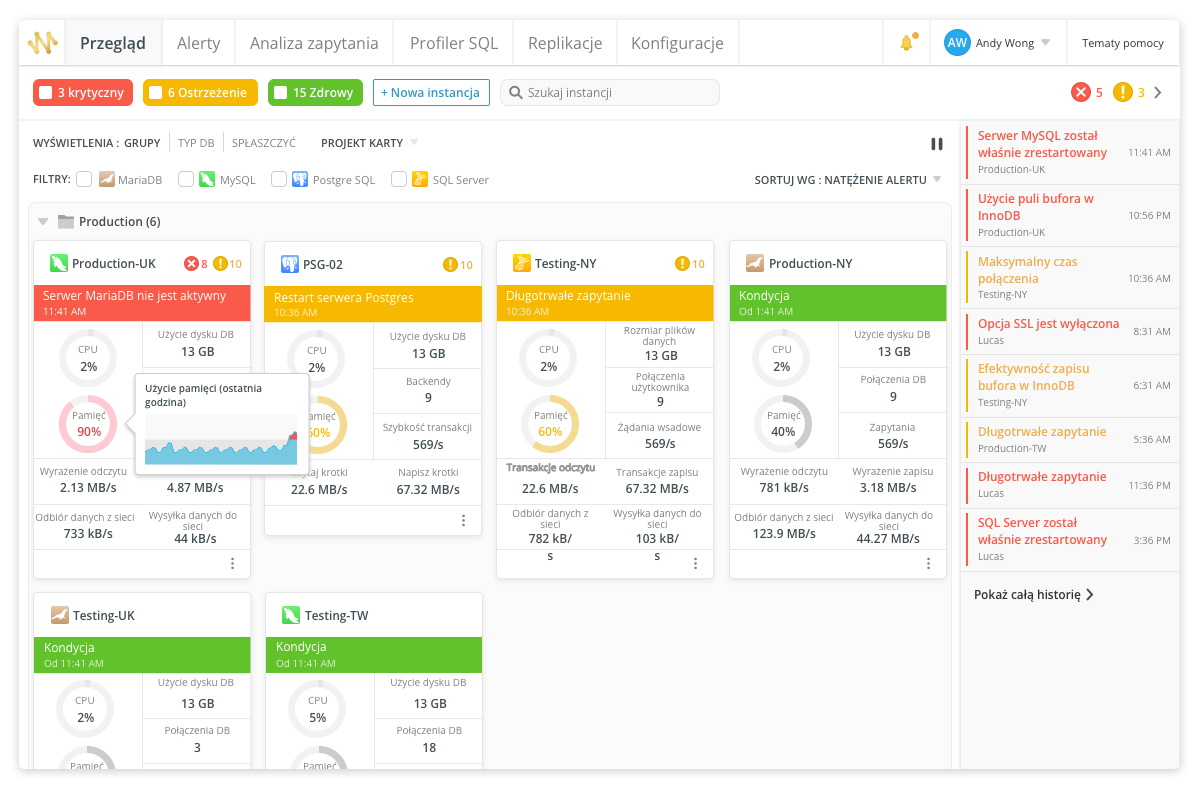Viewport: 1200px width, 790px height.
Task: Switch to the Profiler SQL tab
Action: (x=454, y=43)
